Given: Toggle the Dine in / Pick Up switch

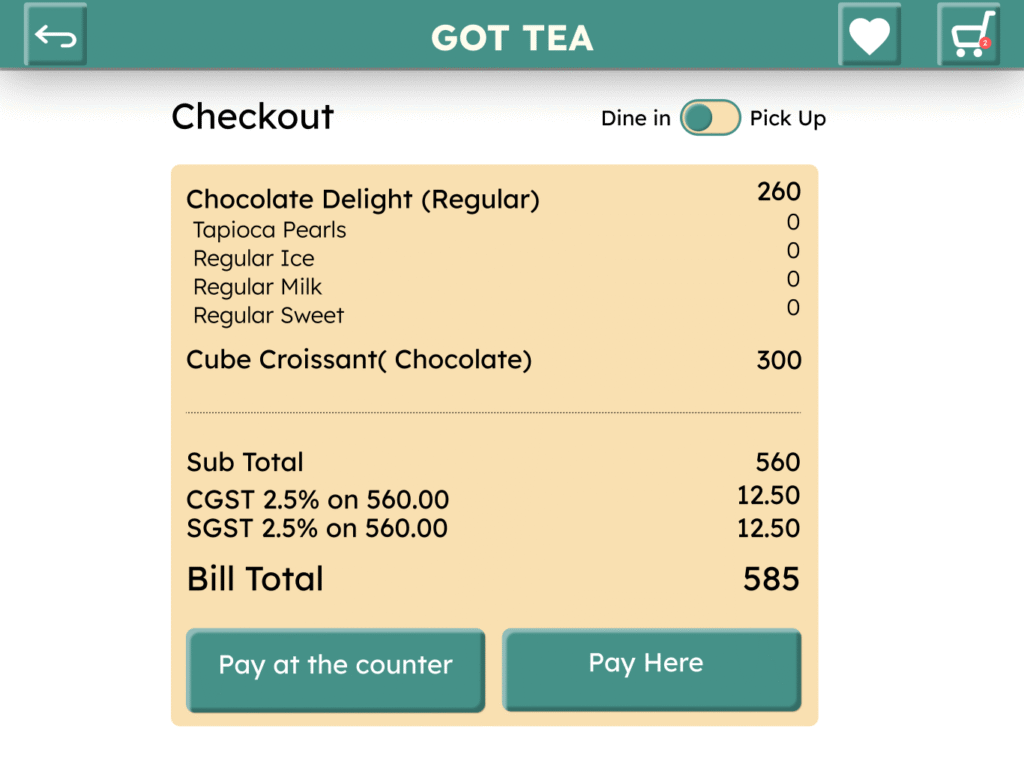Looking at the screenshot, I should 710,118.
